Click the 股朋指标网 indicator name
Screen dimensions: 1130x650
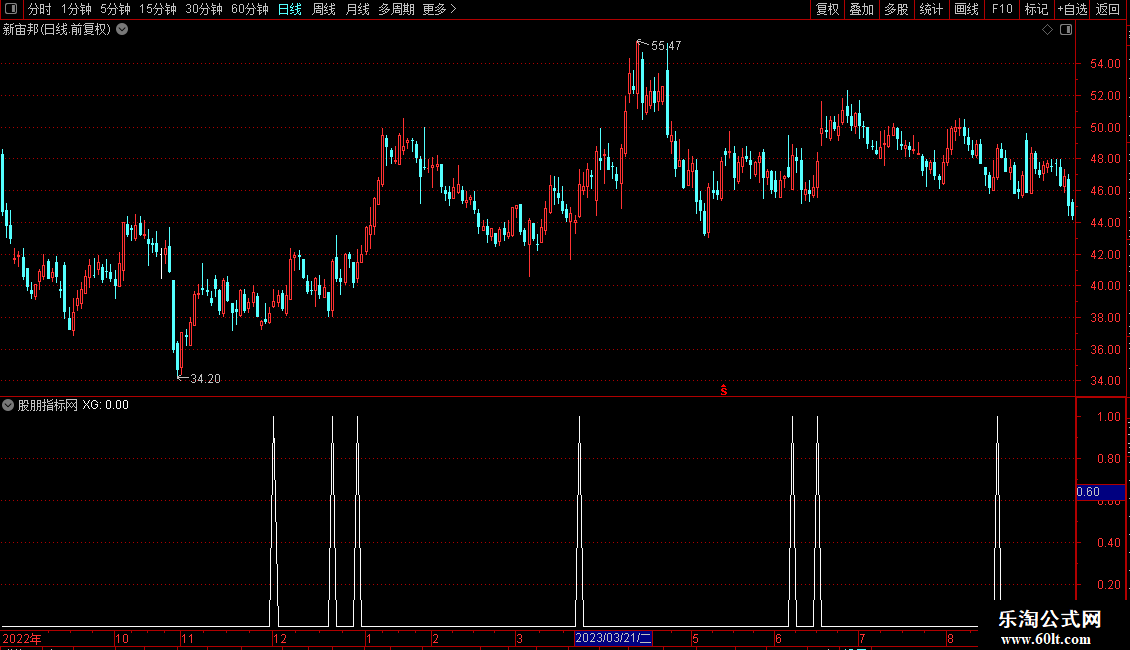[x=48, y=405]
